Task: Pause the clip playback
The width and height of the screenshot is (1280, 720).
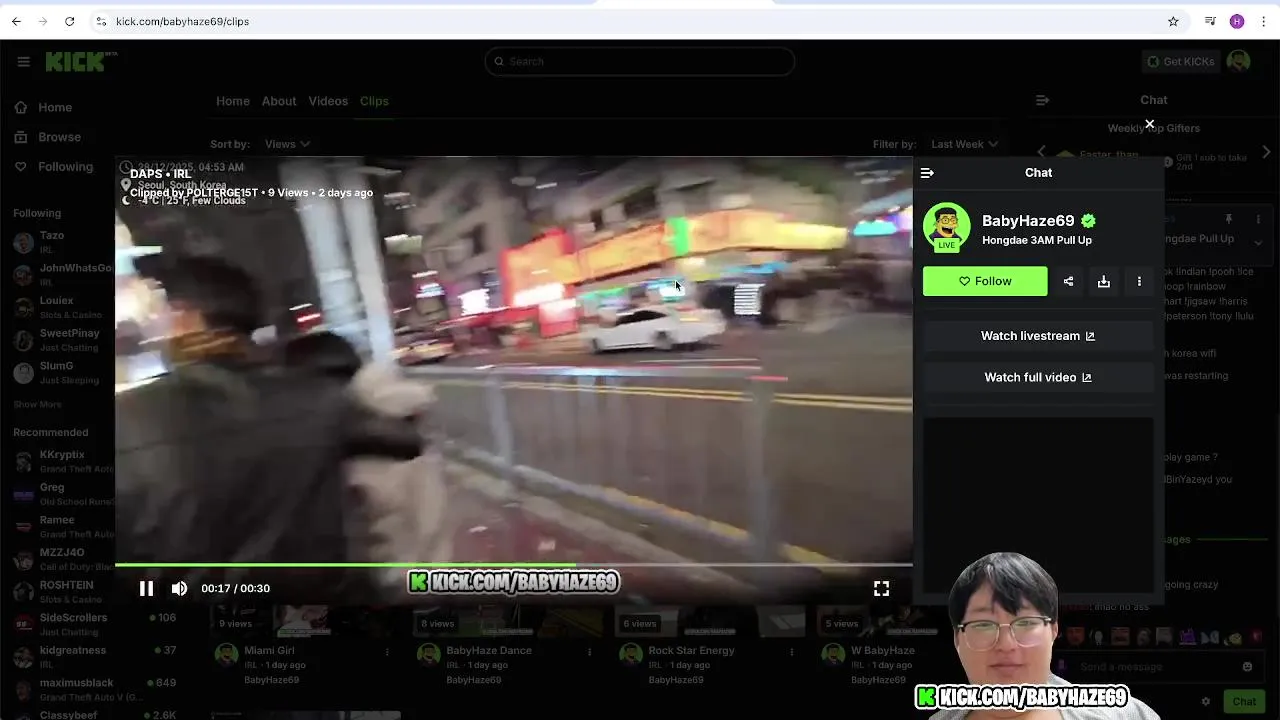Action: [146, 588]
